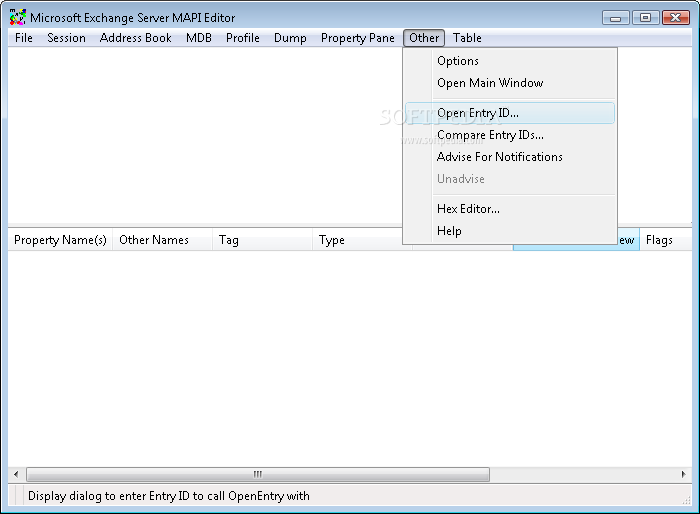Maximize the MAPI Editor window

[x=645, y=18]
